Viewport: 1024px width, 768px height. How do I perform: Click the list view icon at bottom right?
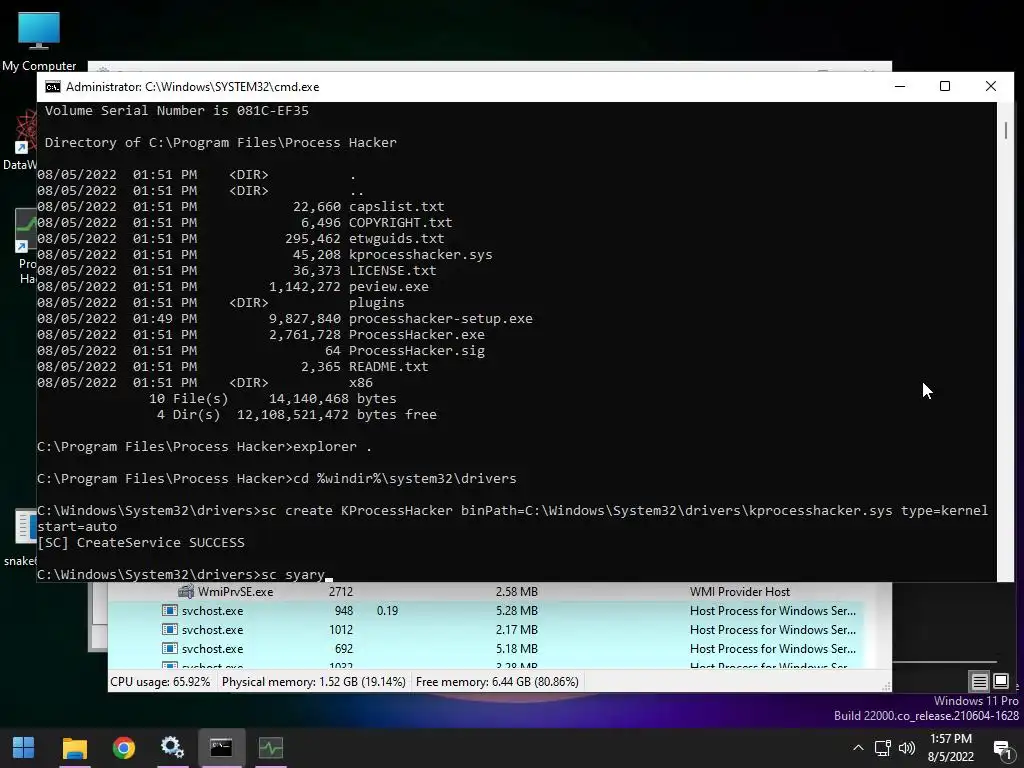pyautogui.click(x=979, y=682)
